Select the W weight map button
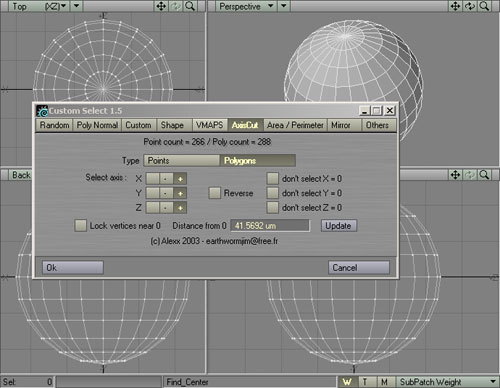Image resolution: width=500 pixels, height=388 pixels. tap(348, 382)
